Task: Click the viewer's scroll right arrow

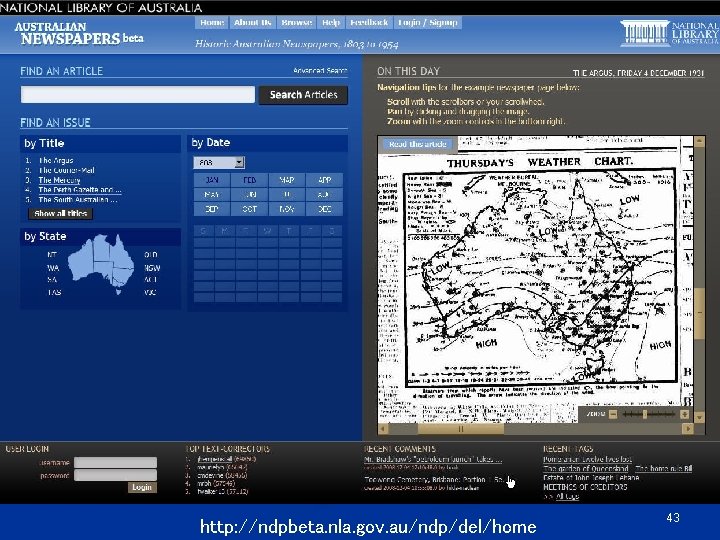Action: click(x=688, y=429)
